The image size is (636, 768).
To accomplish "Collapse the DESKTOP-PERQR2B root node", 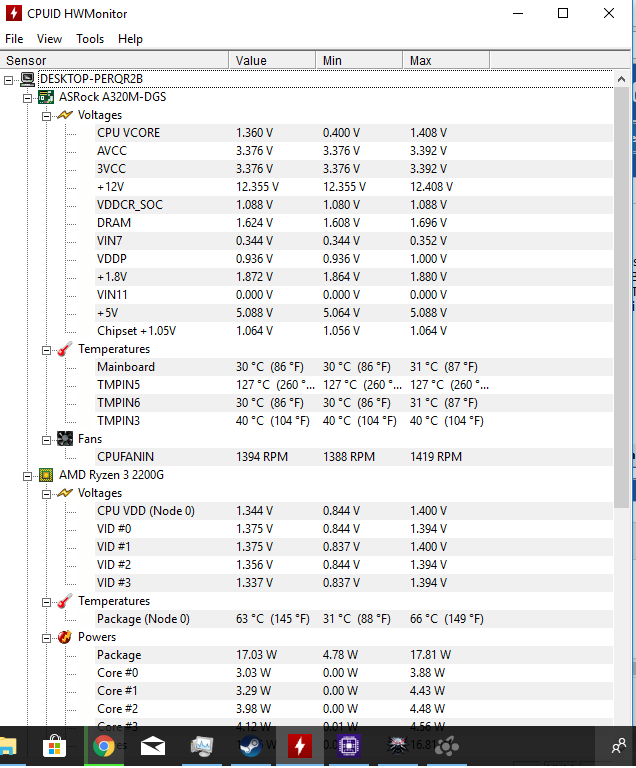I will [x=8, y=80].
